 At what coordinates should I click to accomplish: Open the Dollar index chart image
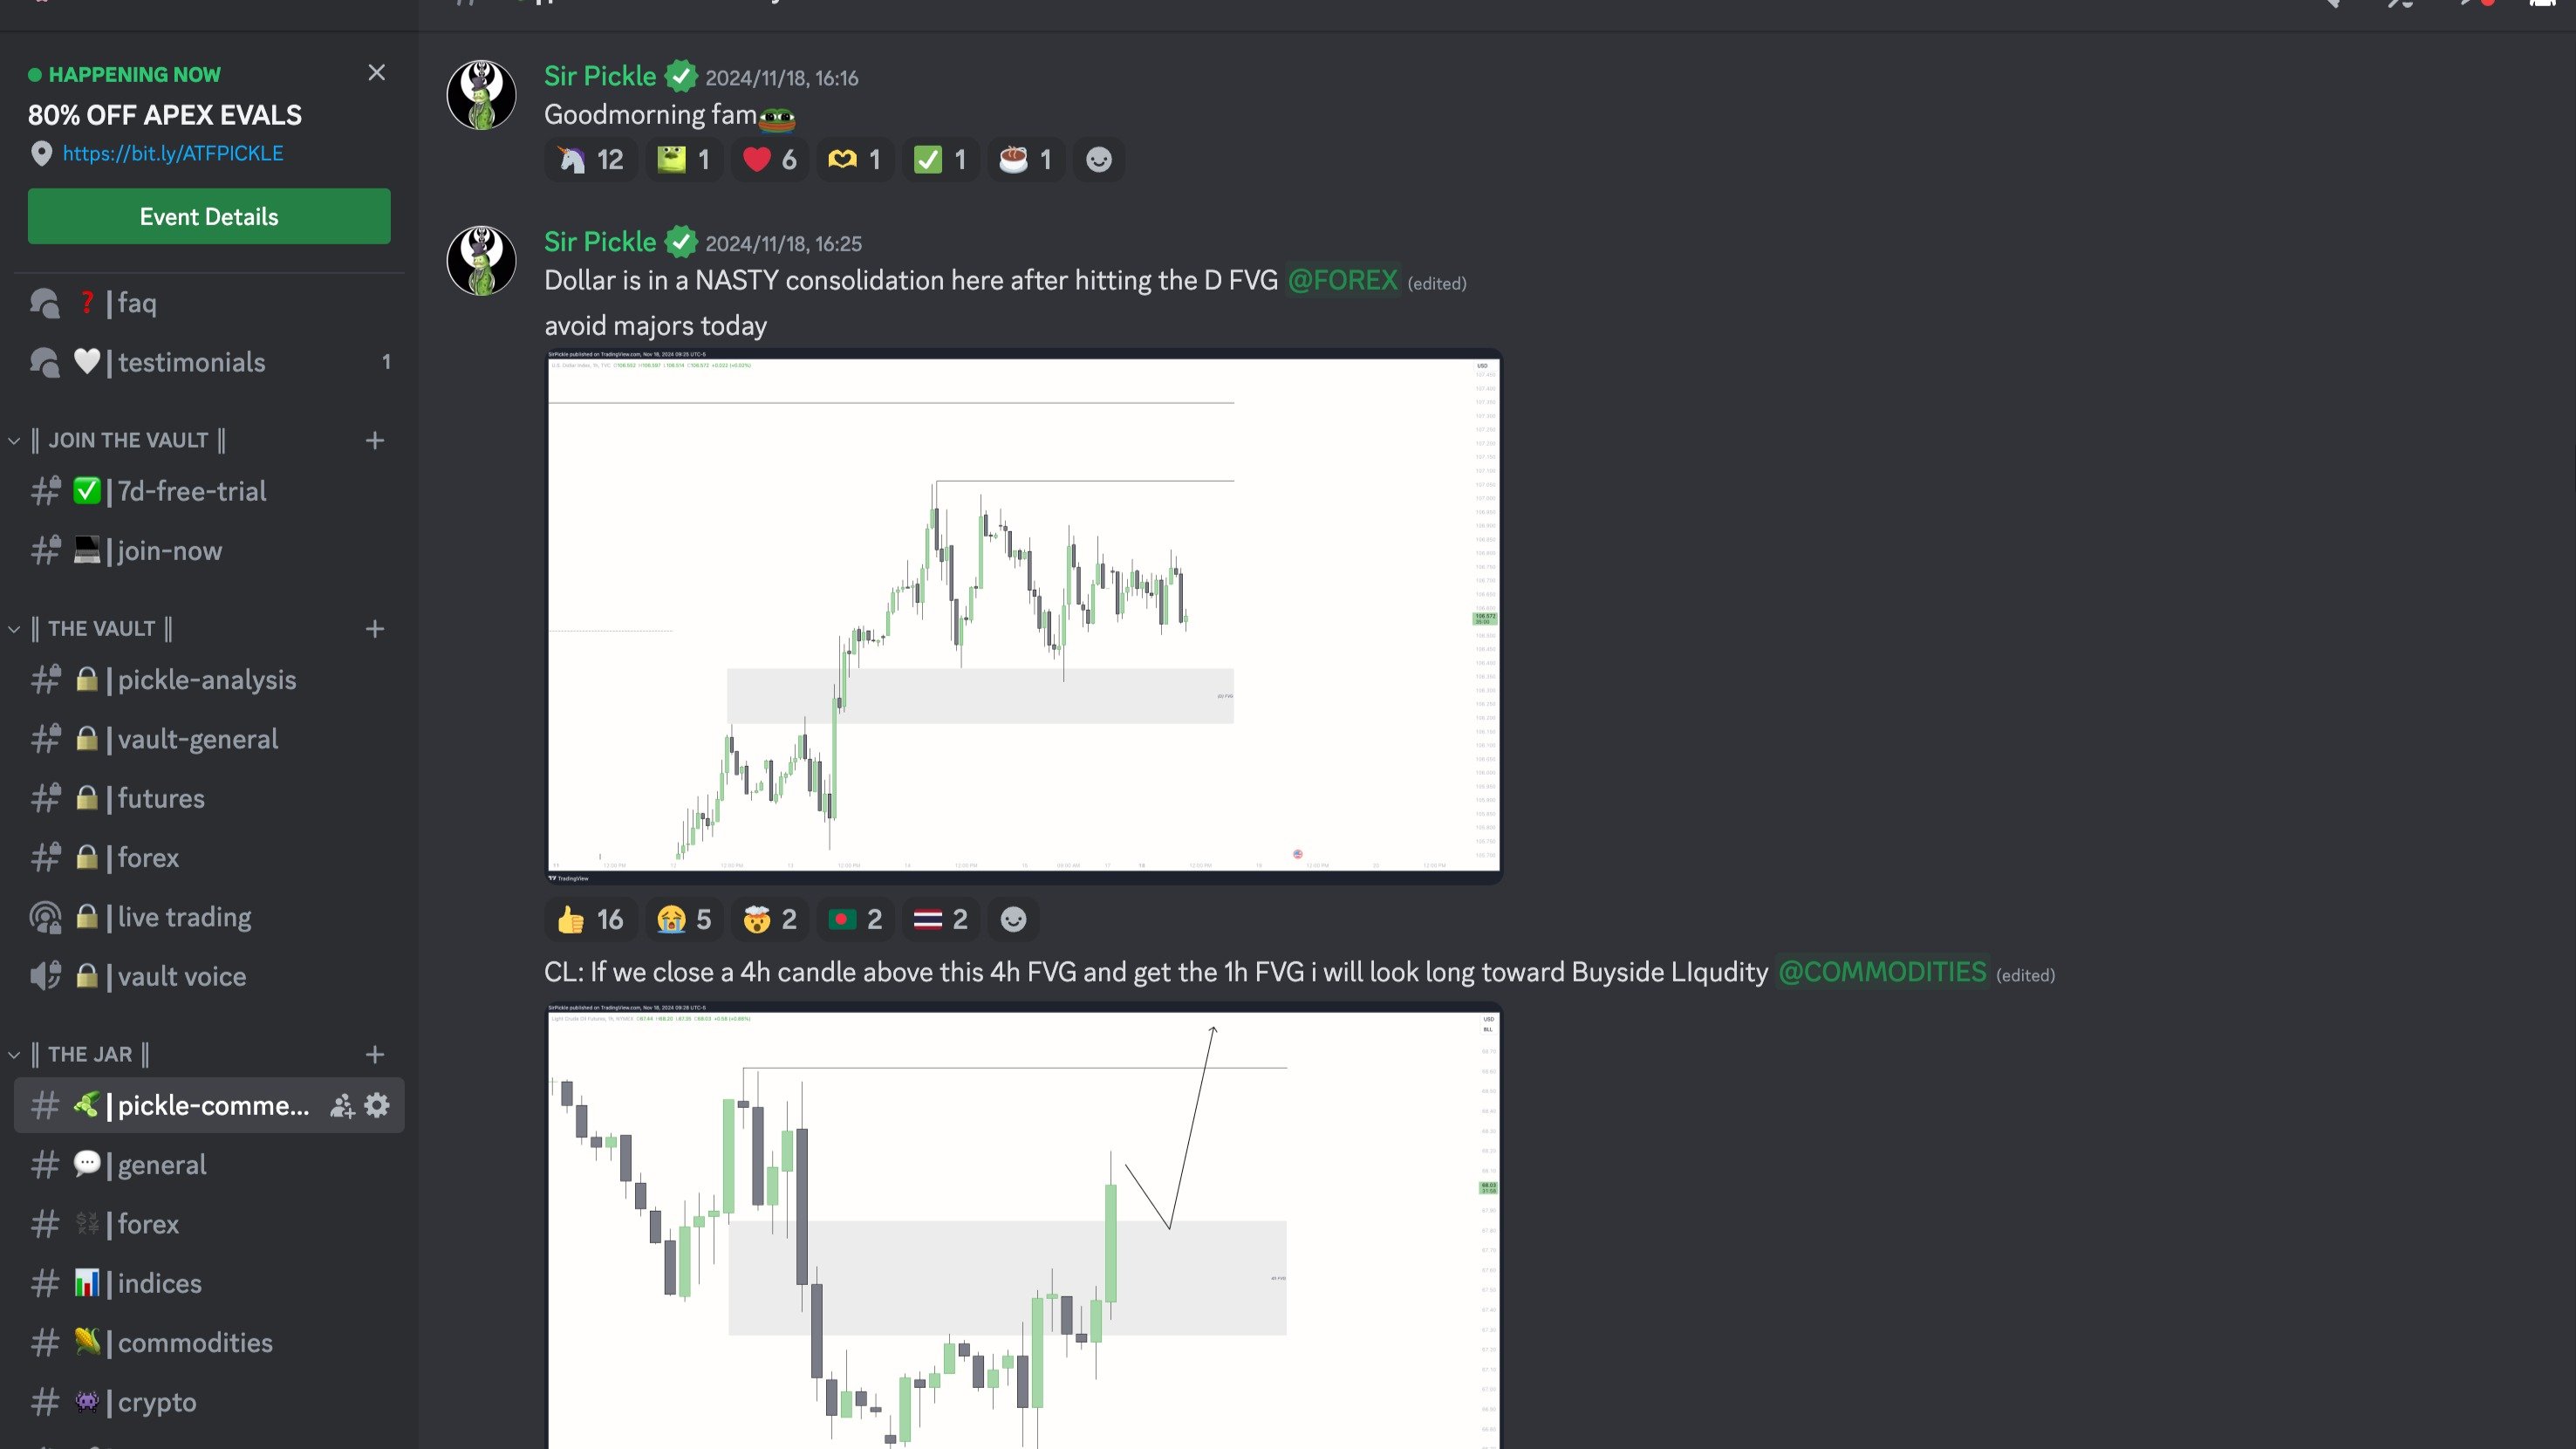tap(1023, 616)
